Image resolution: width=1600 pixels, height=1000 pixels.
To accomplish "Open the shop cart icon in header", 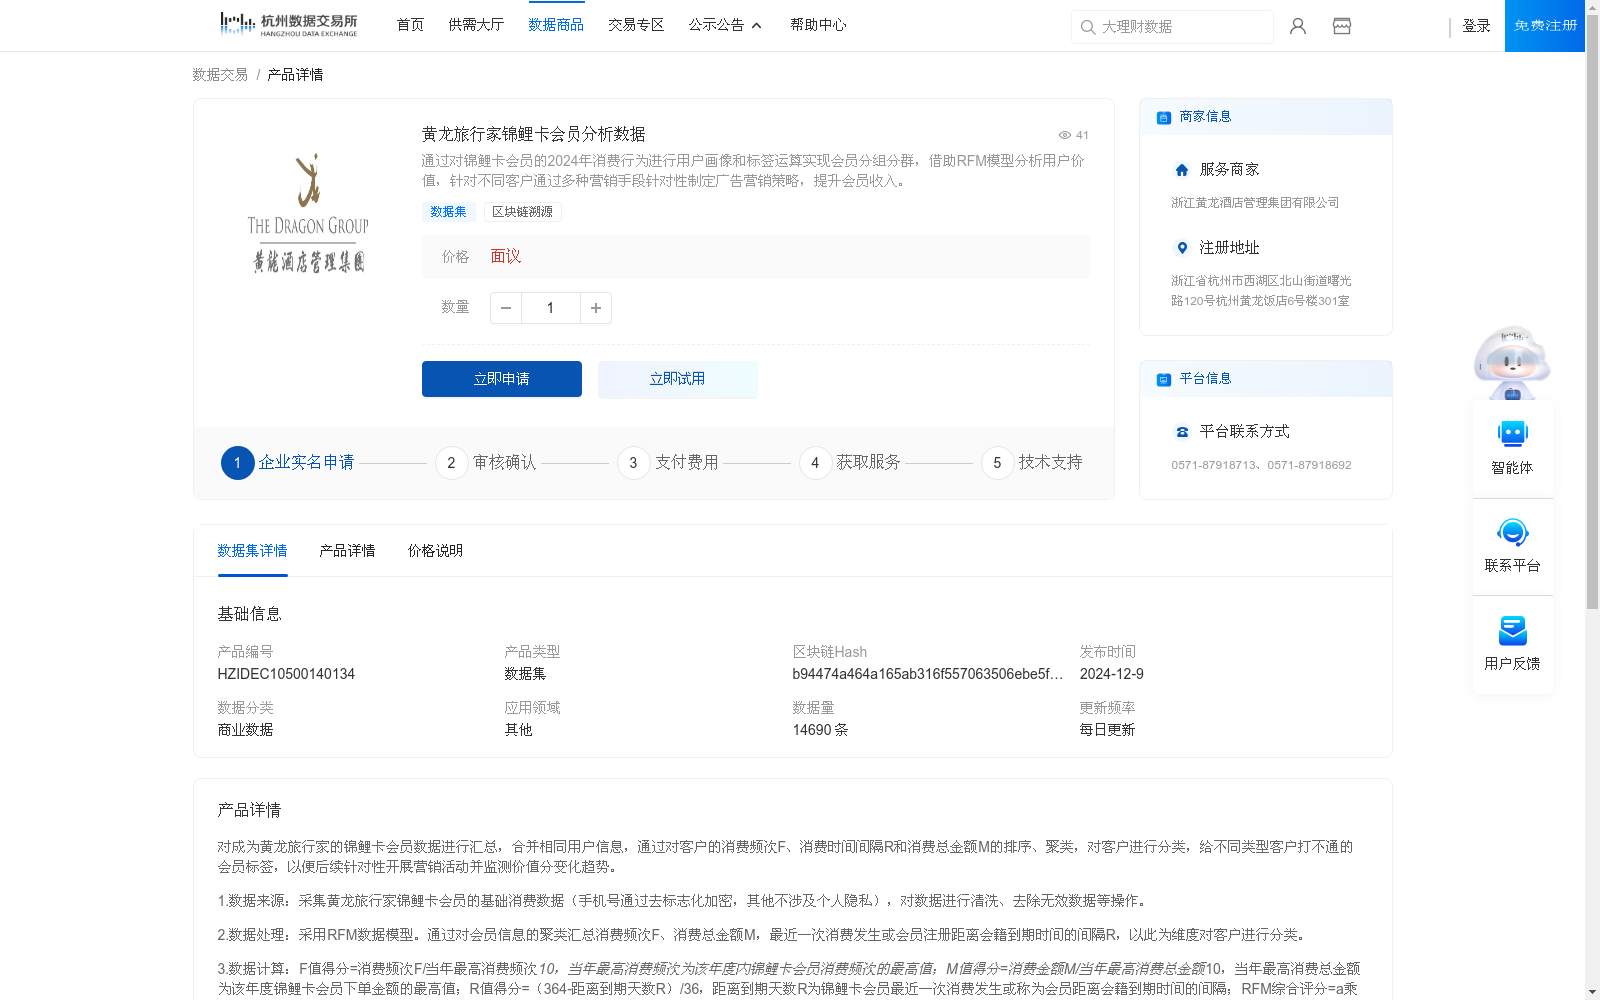I will pos(1342,26).
